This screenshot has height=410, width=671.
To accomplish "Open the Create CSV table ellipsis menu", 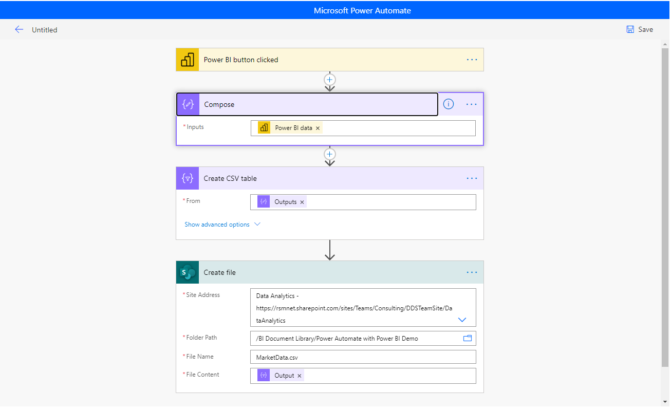I will [472, 178].
